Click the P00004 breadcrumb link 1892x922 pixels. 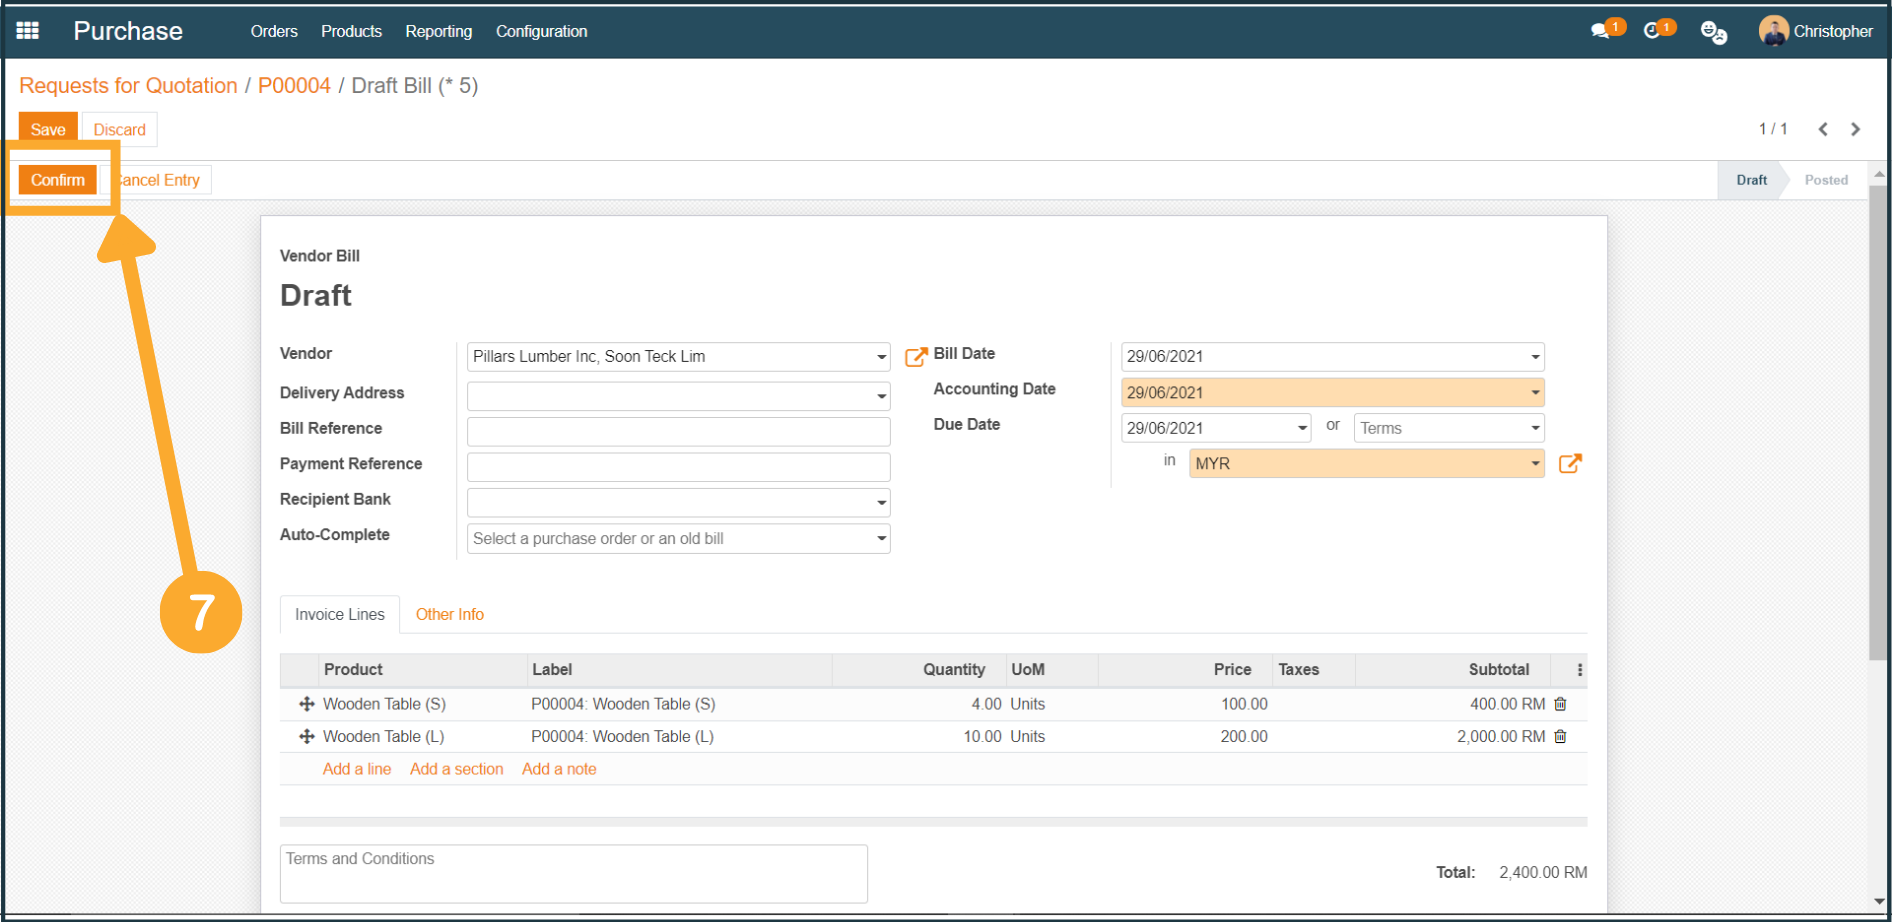click(294, 86)
